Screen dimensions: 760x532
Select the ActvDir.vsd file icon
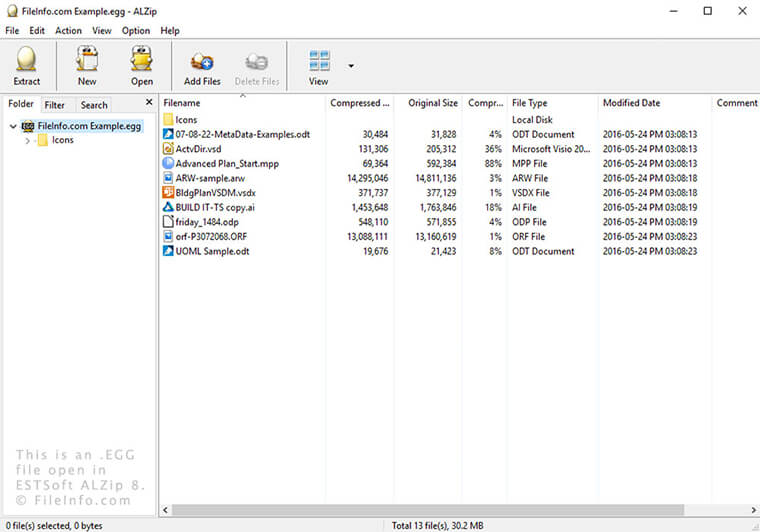point(168,149)
